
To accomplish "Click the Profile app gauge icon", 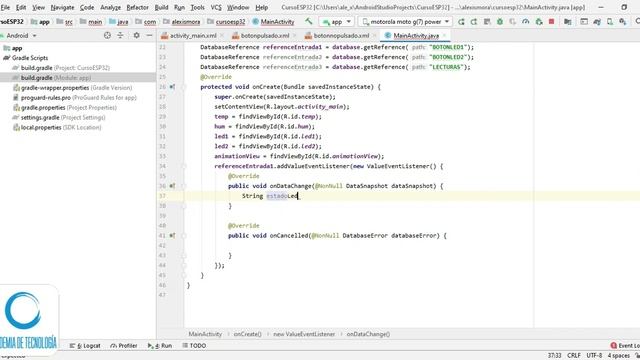I will click(526, 22).
